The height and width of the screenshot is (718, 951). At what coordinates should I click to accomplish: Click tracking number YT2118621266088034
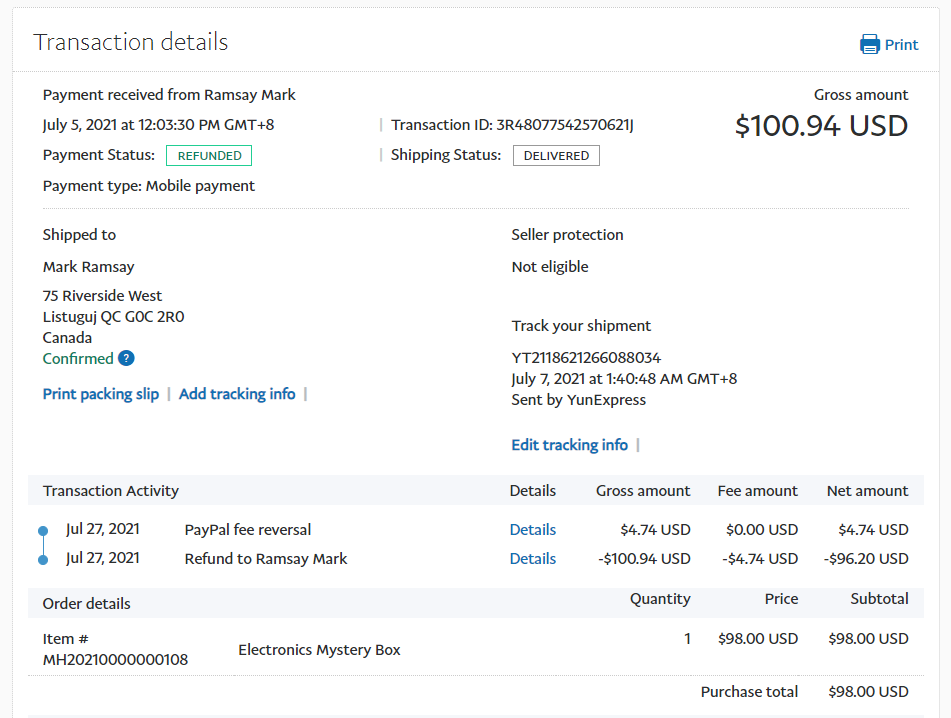[x=586, y=358]
